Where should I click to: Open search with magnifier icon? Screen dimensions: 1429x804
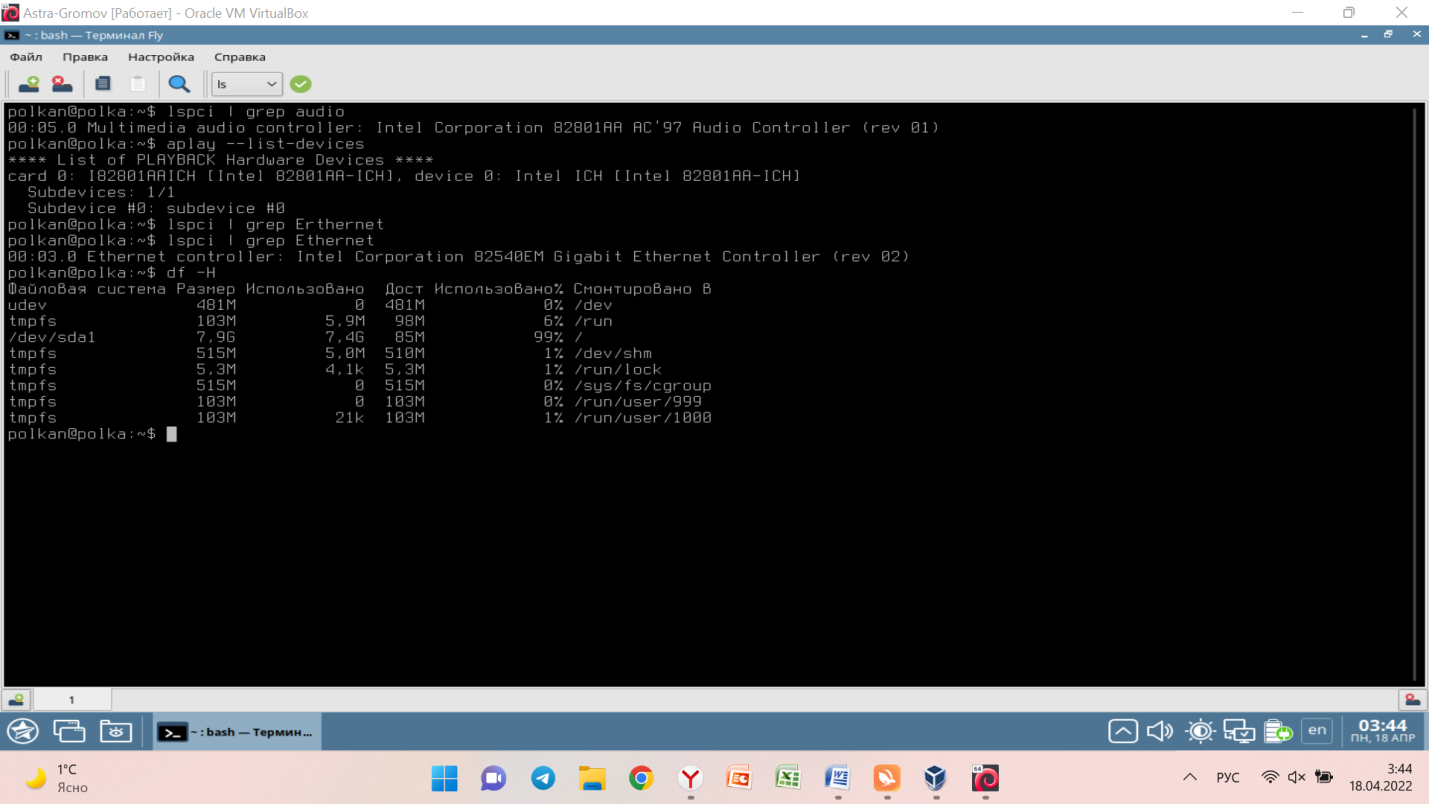coord(178,84)
